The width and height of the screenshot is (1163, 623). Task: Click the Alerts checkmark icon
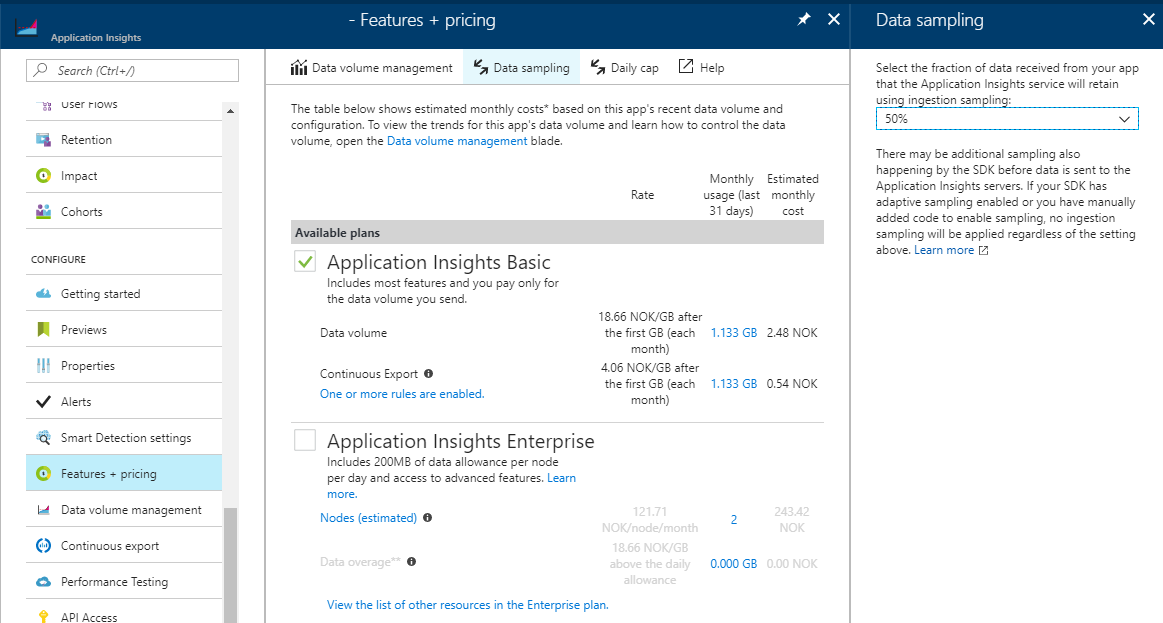tap(44, 401)
